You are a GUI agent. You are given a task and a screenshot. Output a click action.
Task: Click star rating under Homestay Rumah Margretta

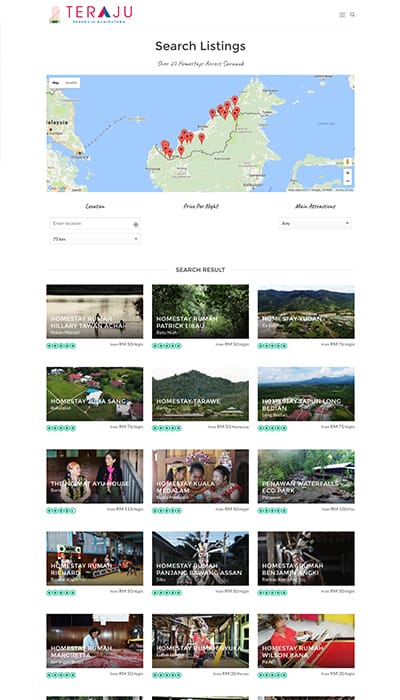61,675
